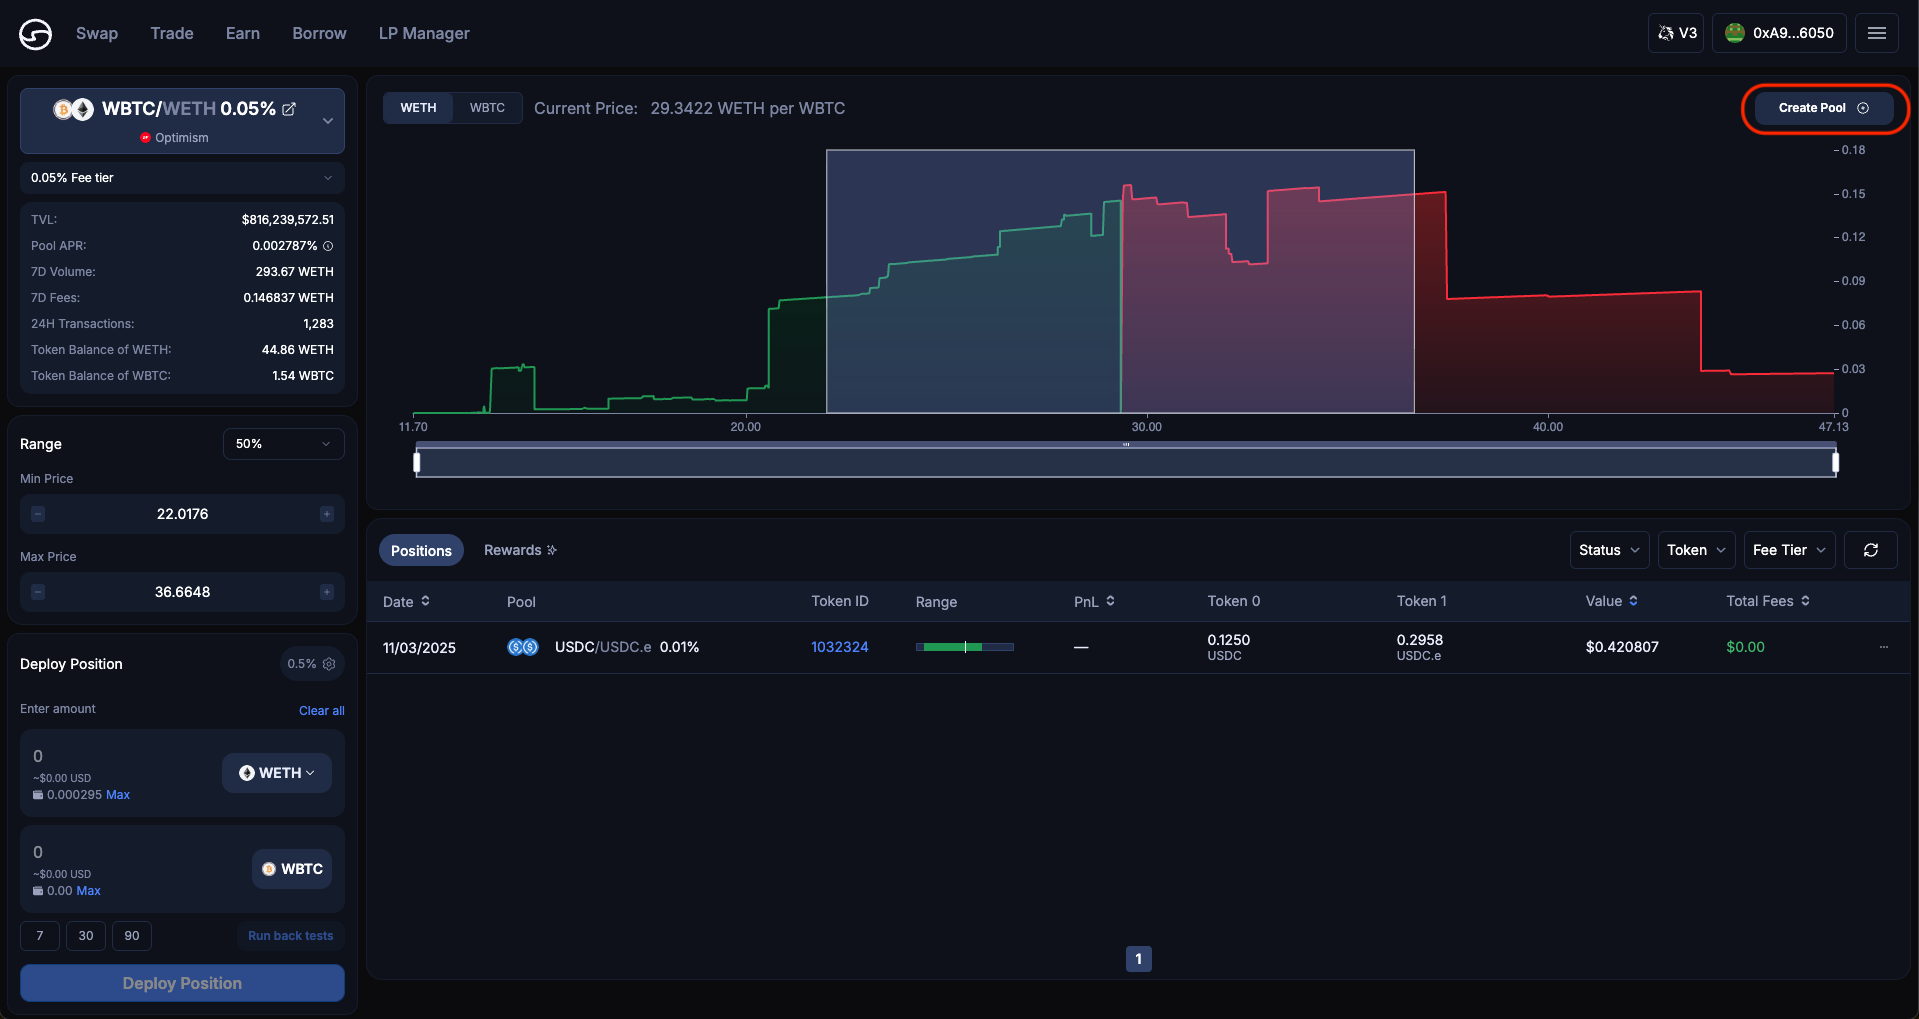Open external link icon next to WBTC/WETH 0.05%
Viewport: 1919px width, 1019px height.
click(x=289, y=109)
